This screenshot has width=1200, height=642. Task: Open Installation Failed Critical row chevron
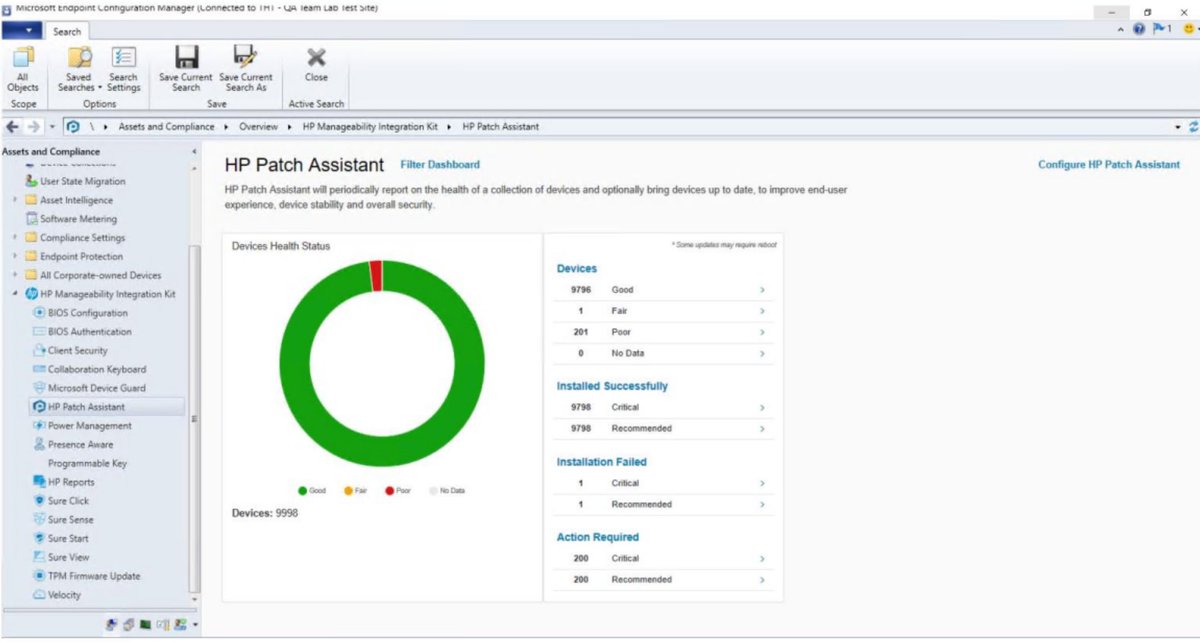pyautogui.click(x=762, y=484)
